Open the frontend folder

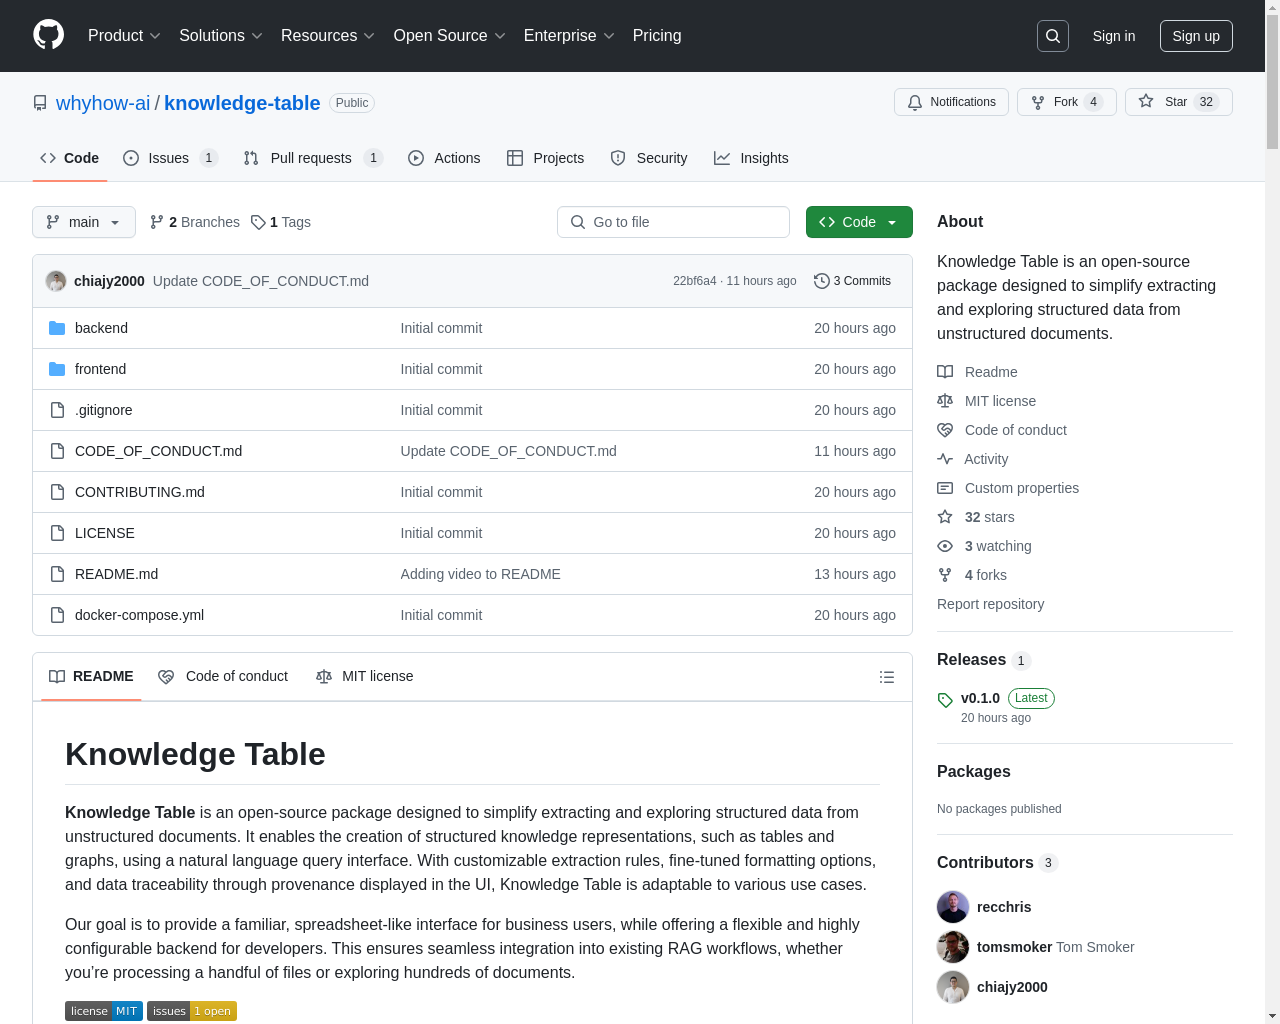click(x=100, y=369)
